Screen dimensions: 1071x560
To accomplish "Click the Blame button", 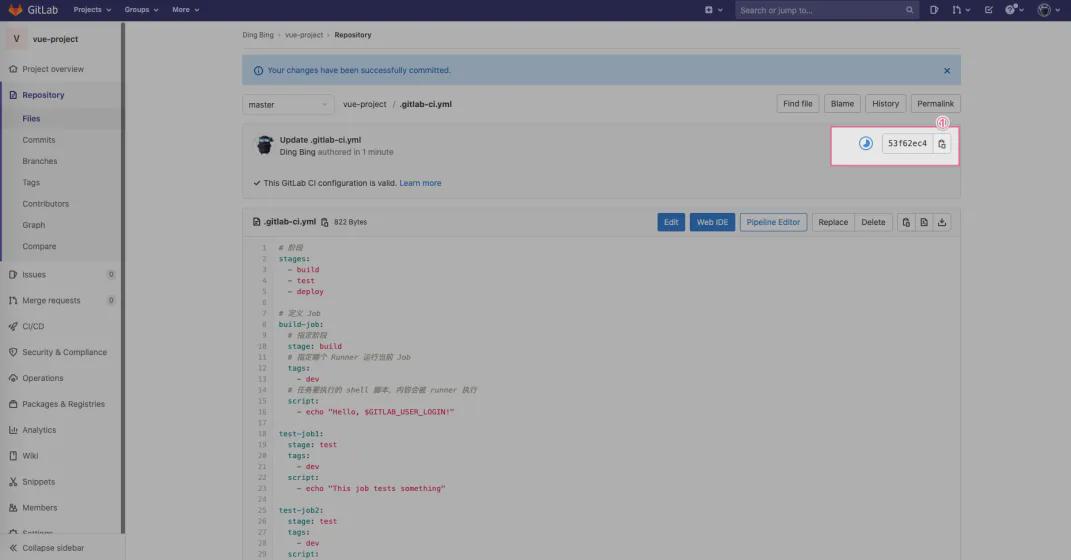I will pyautogui.click(x=842, y=104).
